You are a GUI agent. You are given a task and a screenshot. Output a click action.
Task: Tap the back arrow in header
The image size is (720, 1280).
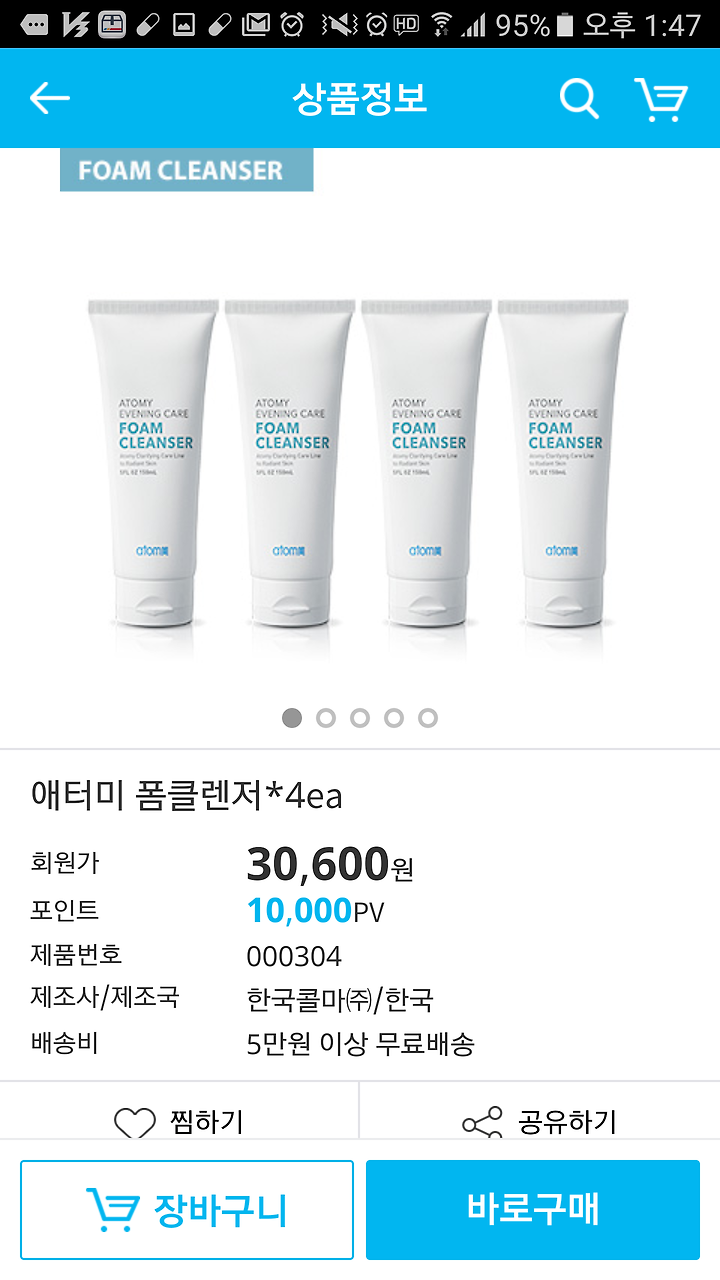click(x=49, y=98)
